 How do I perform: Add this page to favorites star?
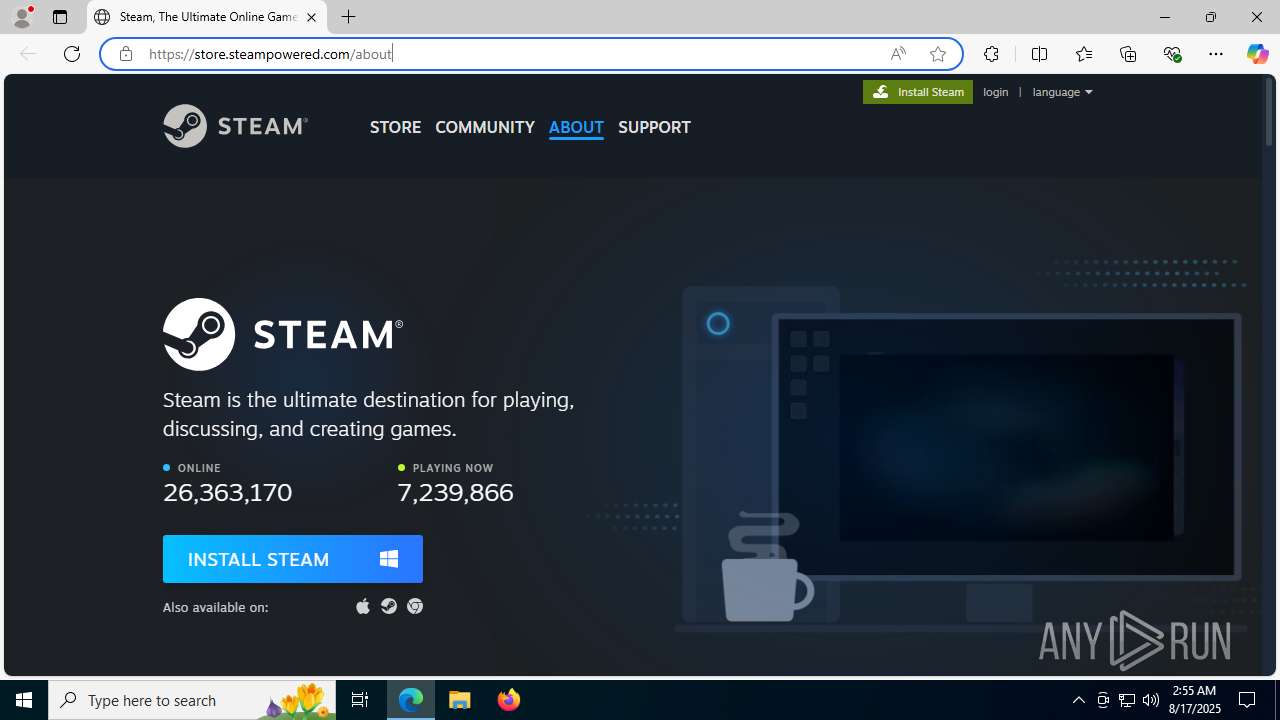click(x=938, y=54)
